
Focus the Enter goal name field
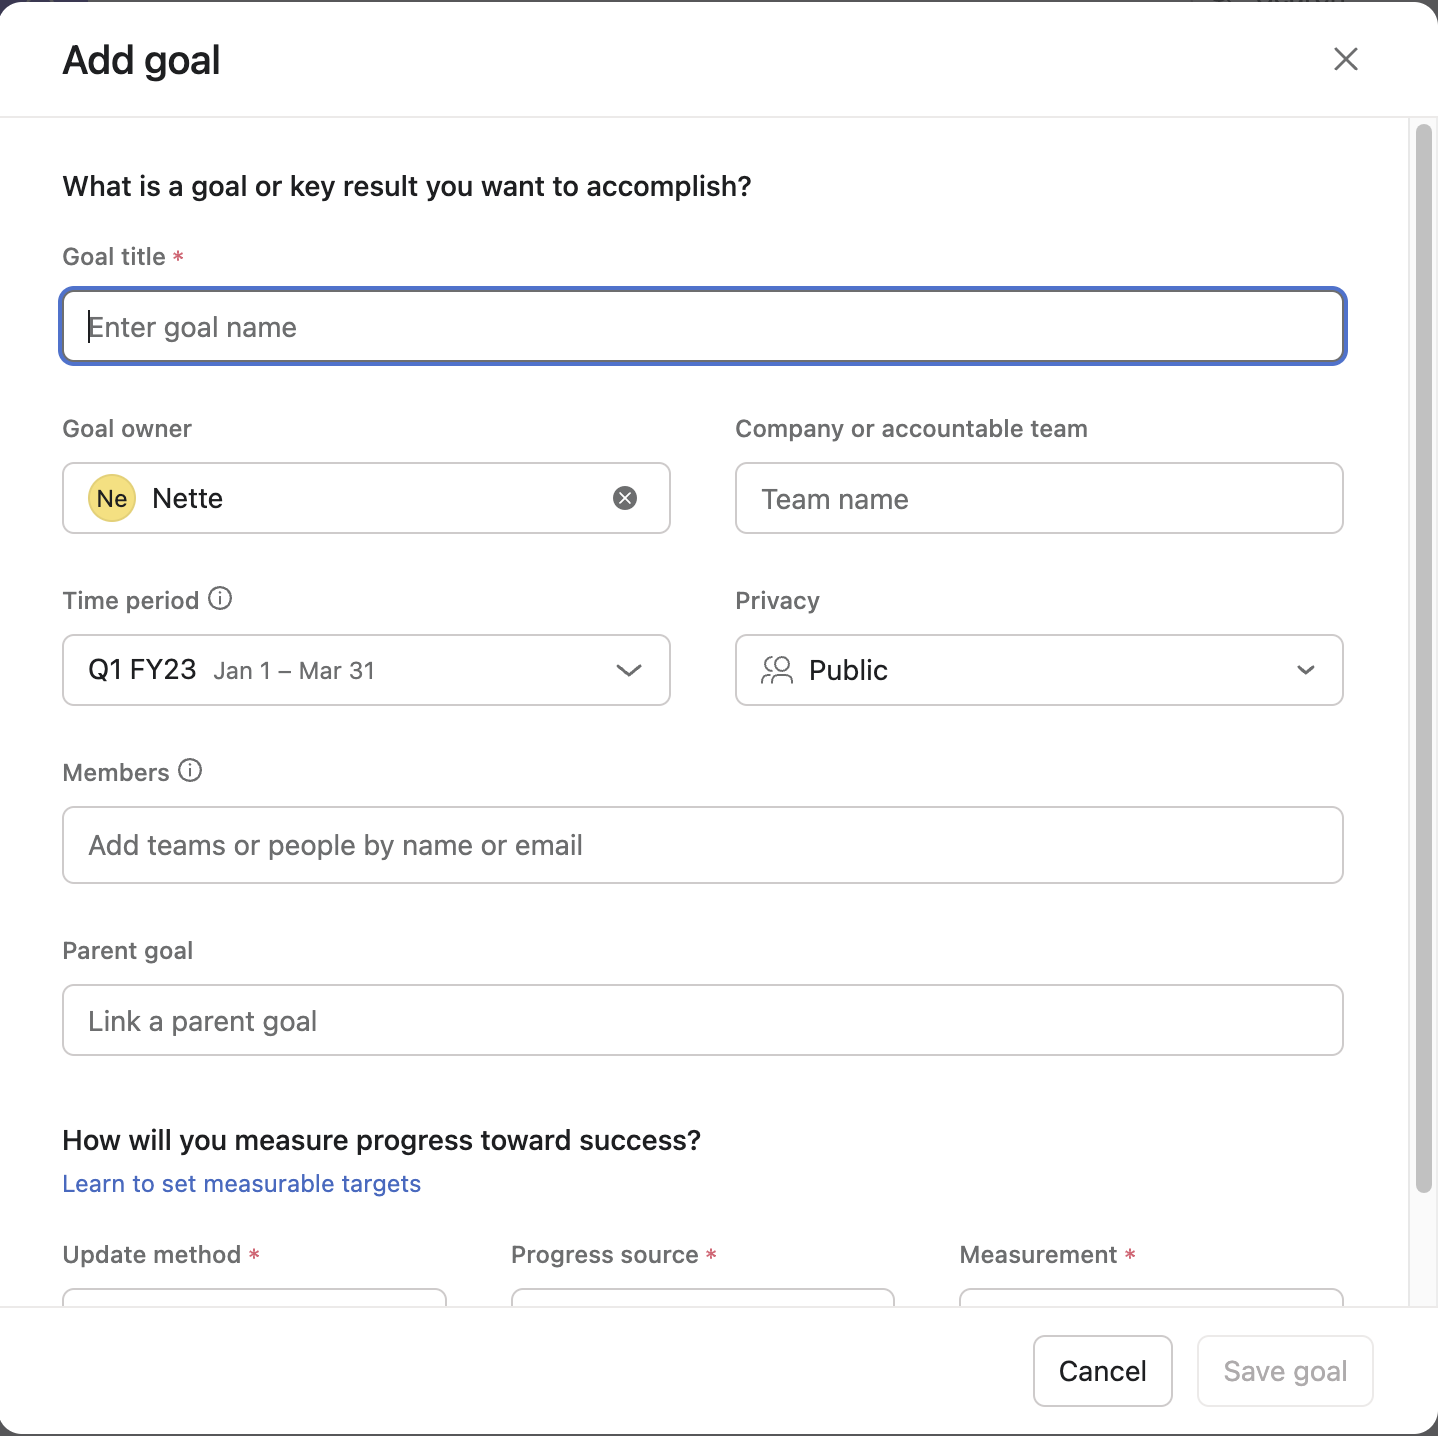tap(702, 327)
